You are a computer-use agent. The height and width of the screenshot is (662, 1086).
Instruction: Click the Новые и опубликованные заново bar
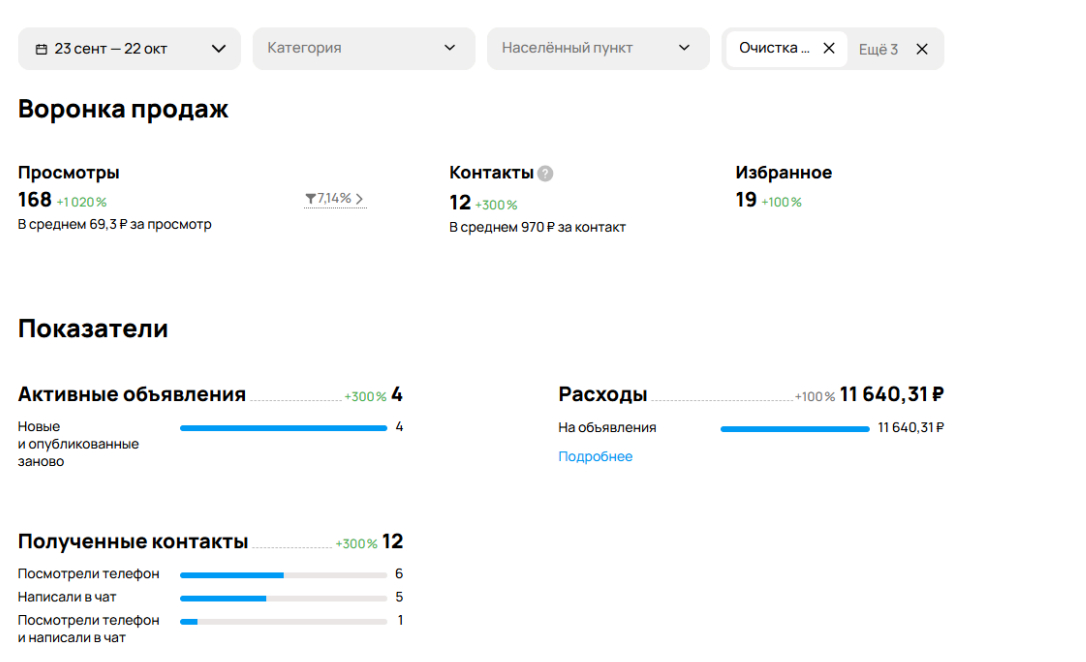pos(283,428)
